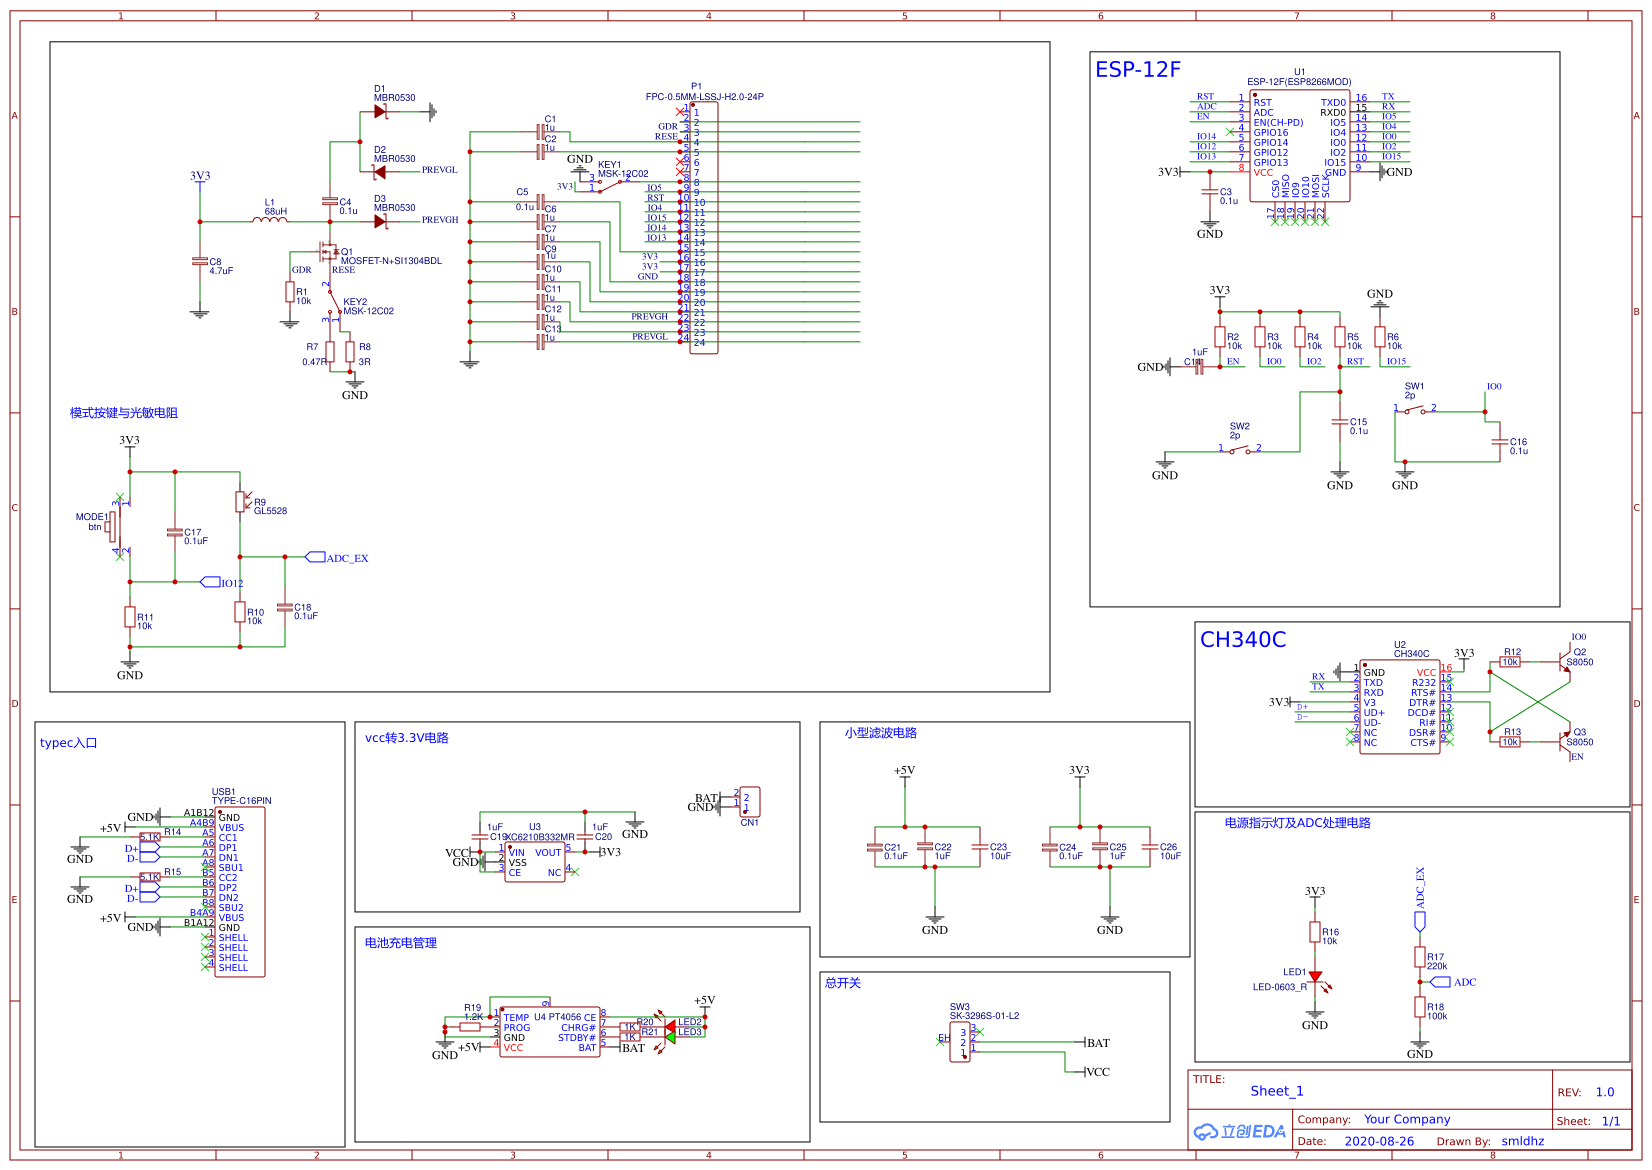Click the REV value '1.0'
The image size is (1652, 1170).
1605,1092
